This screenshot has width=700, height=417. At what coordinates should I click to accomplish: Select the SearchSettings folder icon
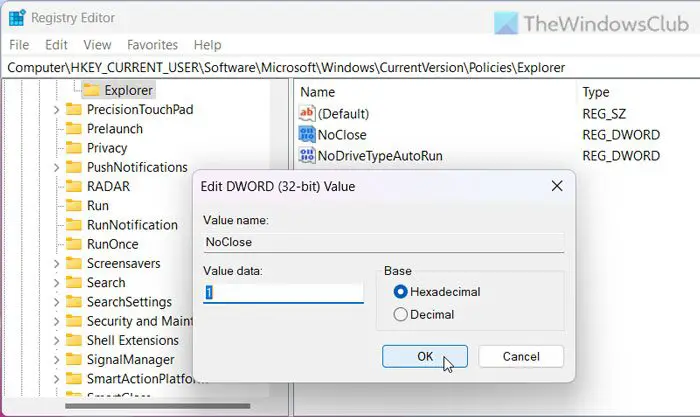pos(74,302)
